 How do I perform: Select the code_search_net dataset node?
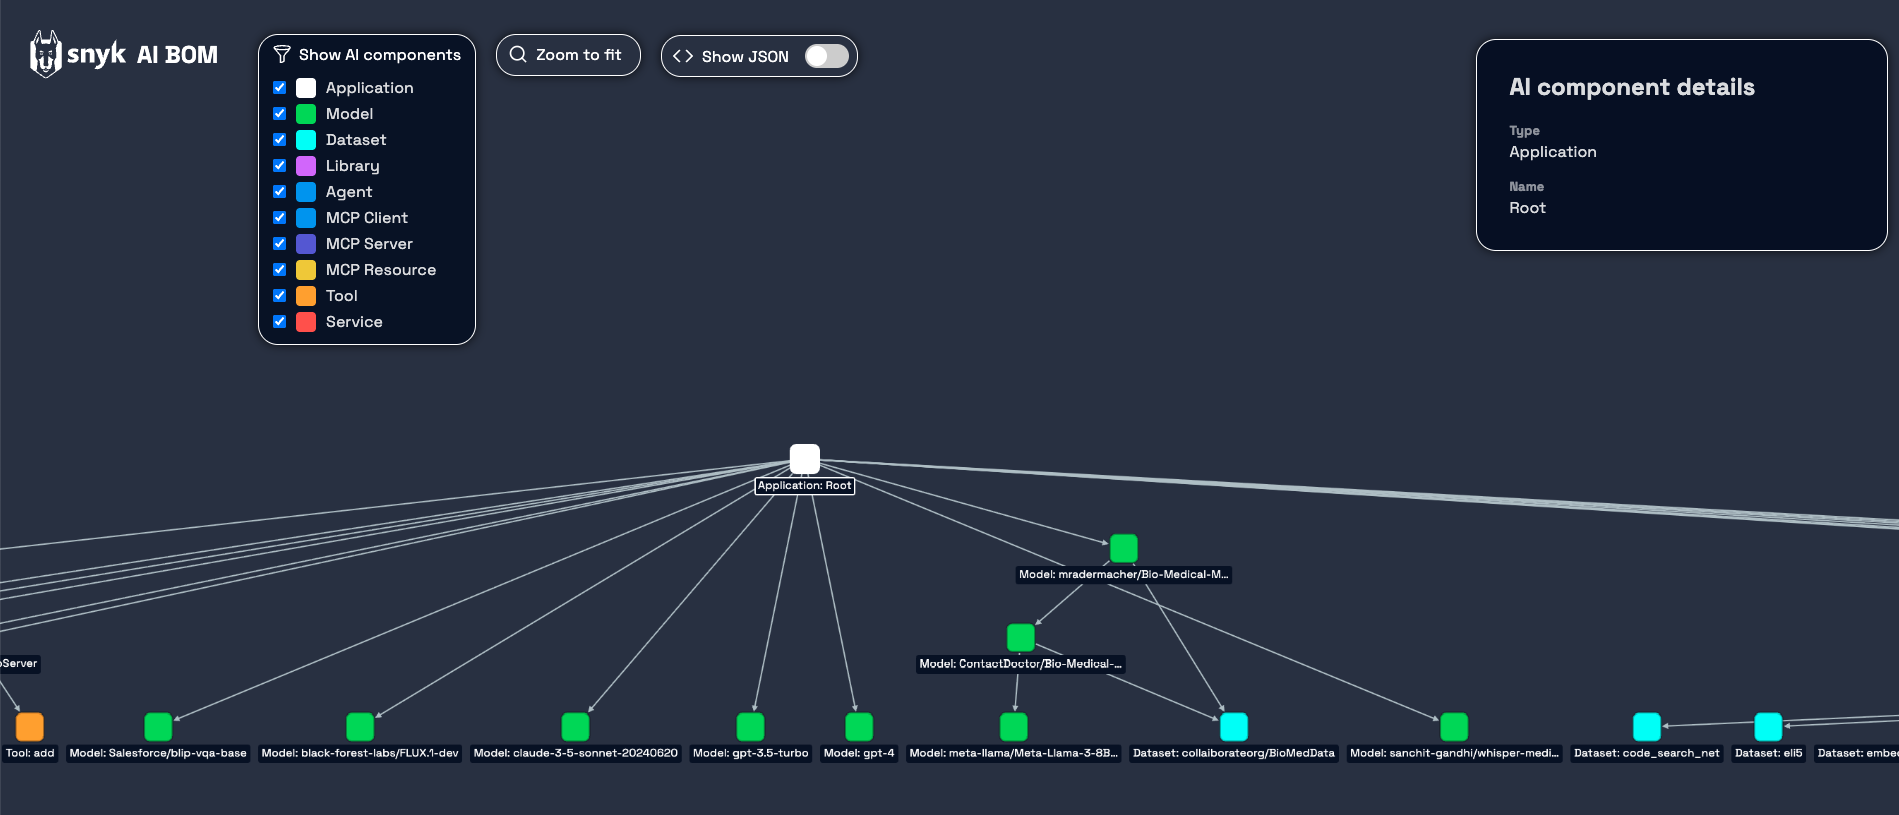[x=1647, y=727]
